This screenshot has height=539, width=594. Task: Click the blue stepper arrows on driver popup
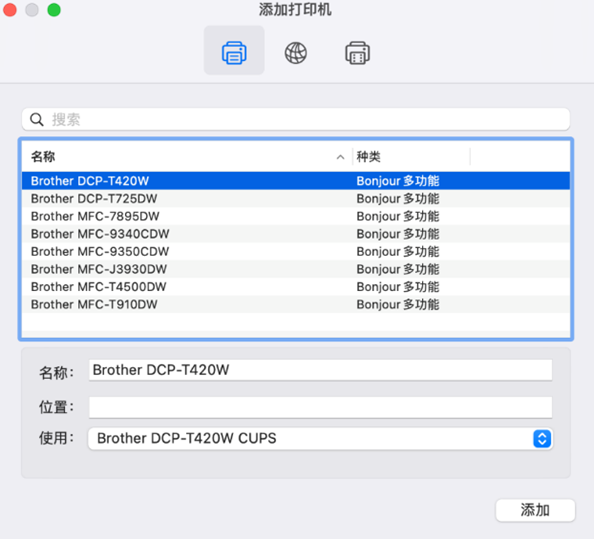[542, 439]
